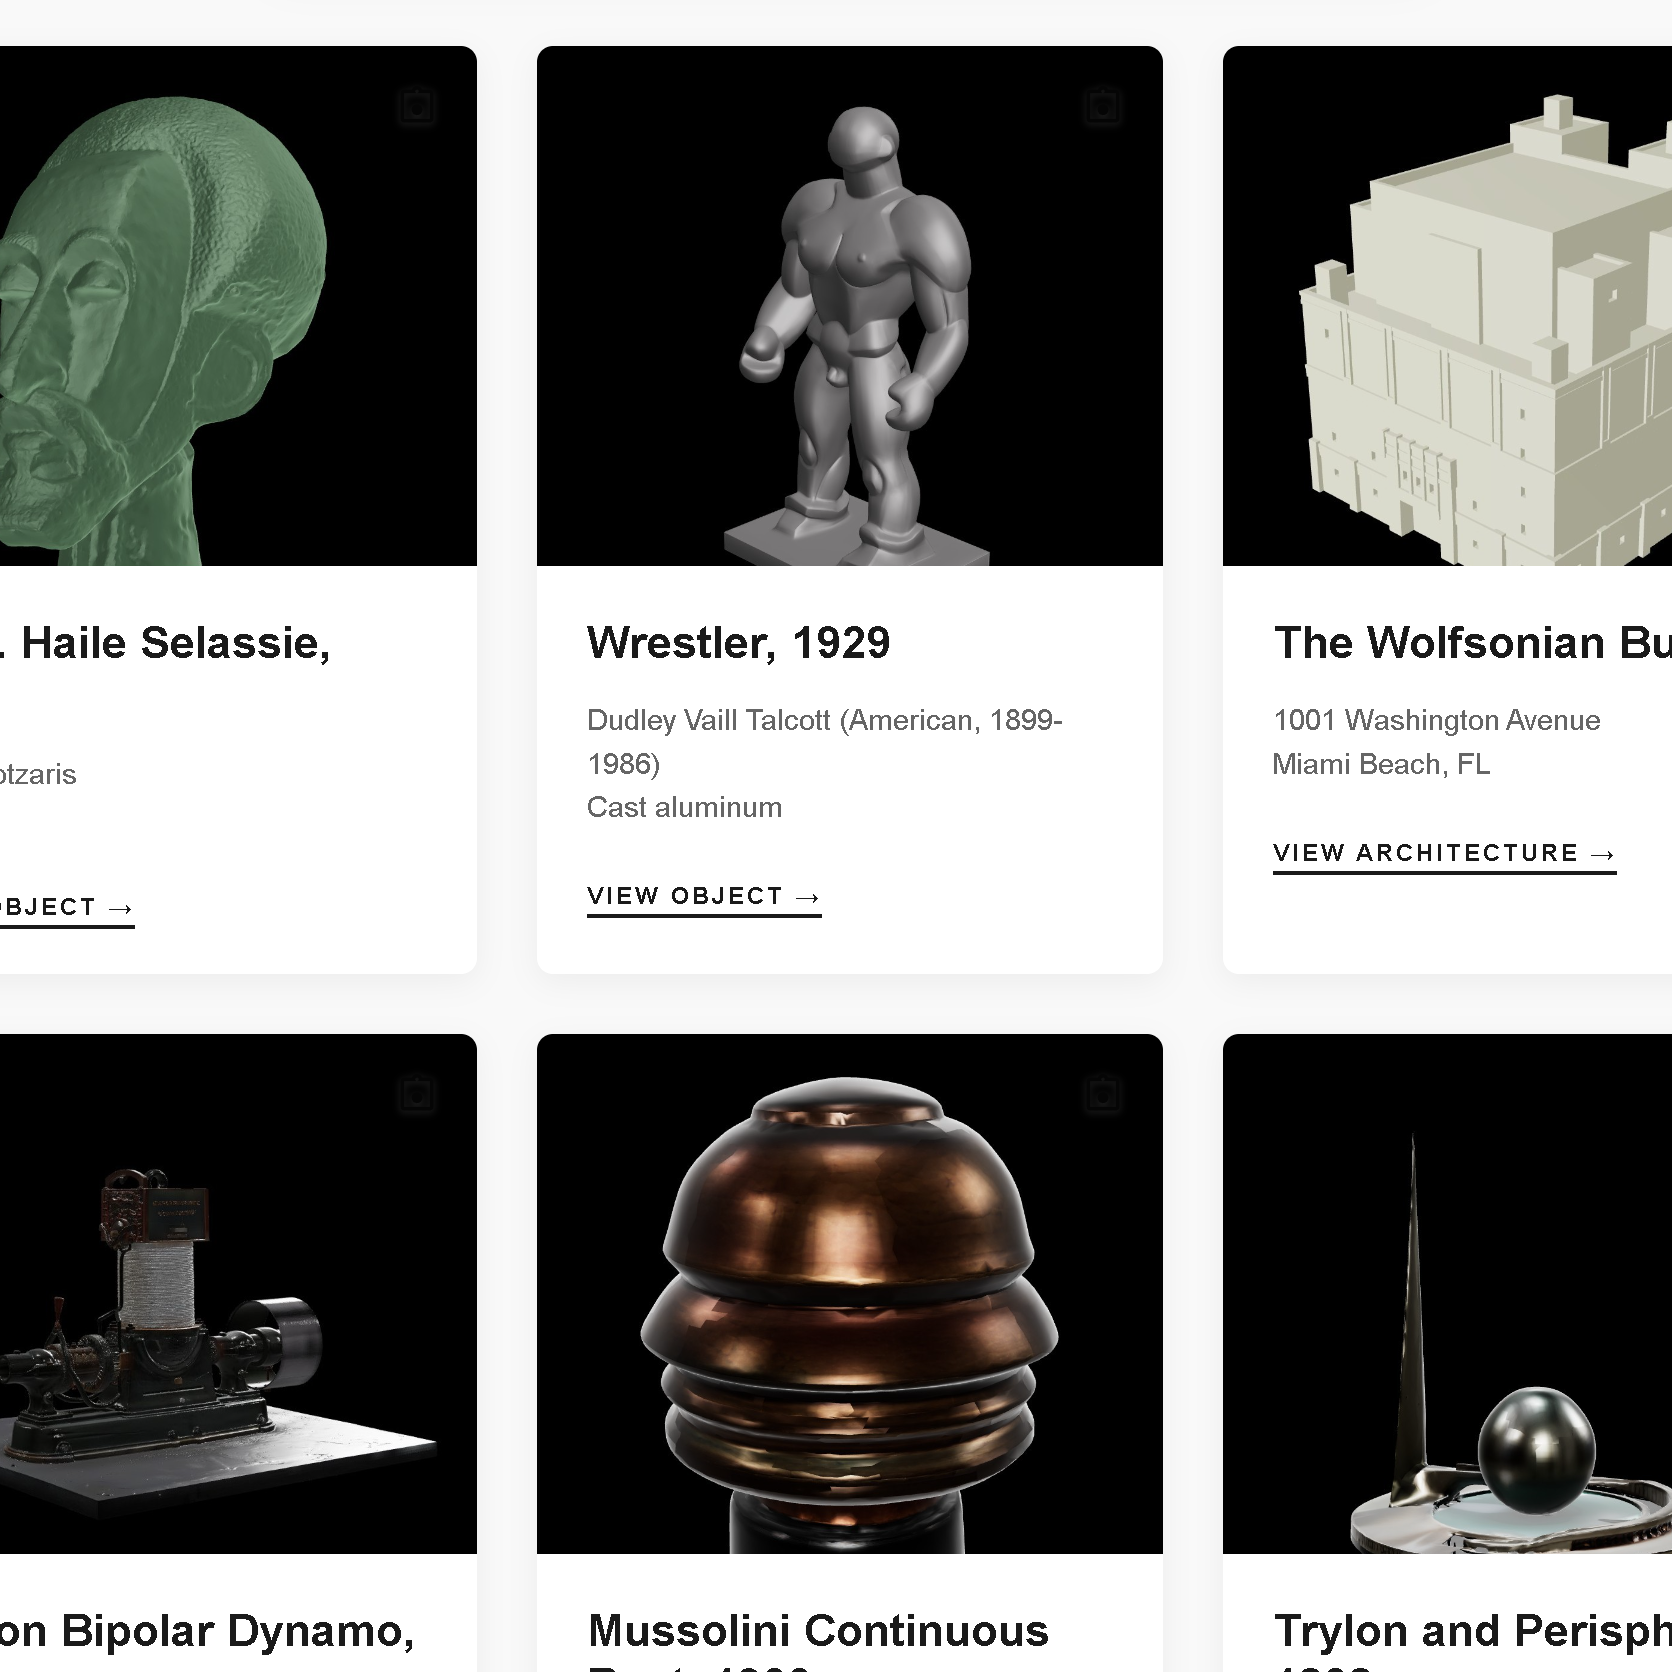The image size is (1672, 1672).
Task: Click the 'Mussolini Continuous' card title
Action: (818, 1631)
